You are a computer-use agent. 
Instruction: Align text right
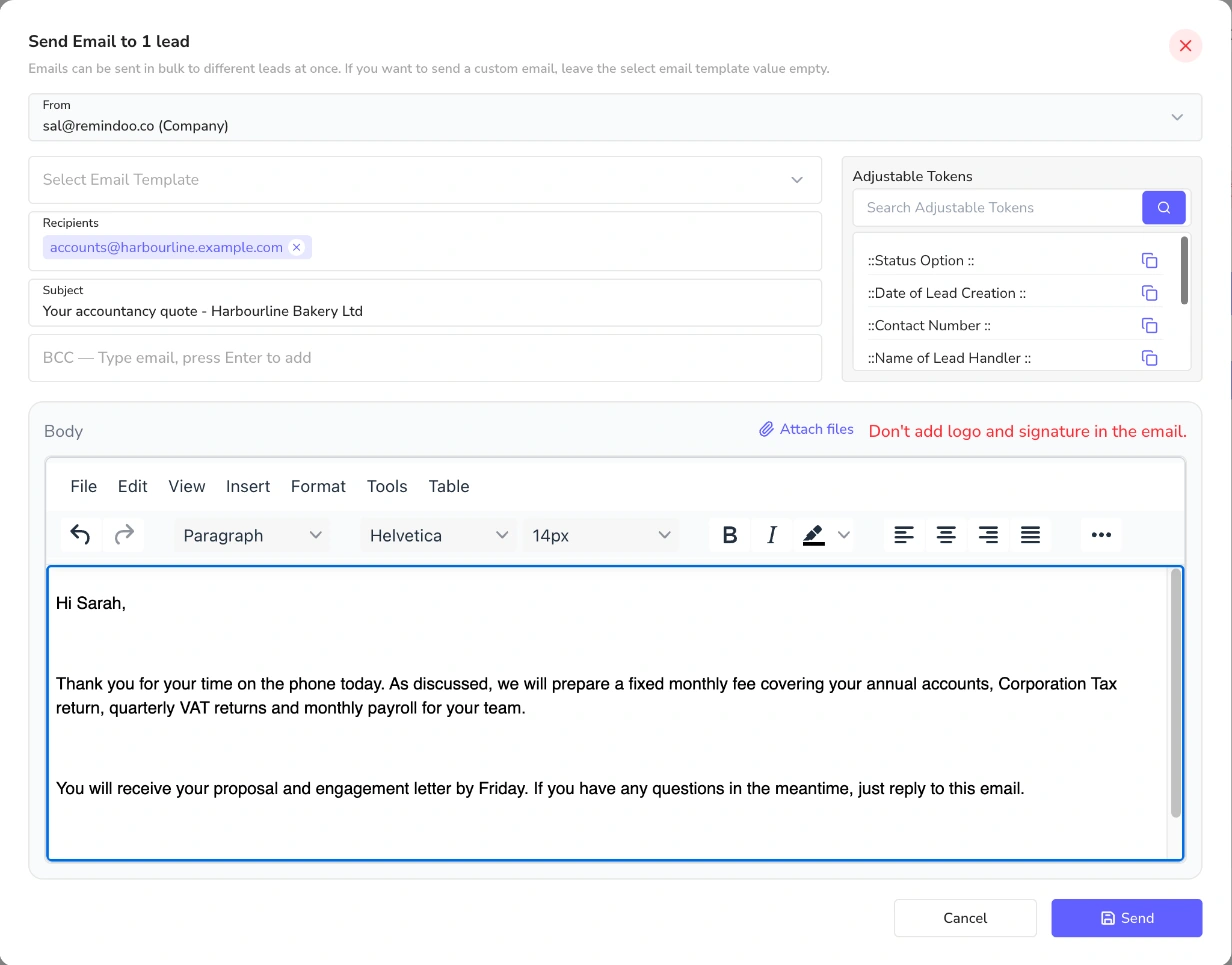click(988, 535)
